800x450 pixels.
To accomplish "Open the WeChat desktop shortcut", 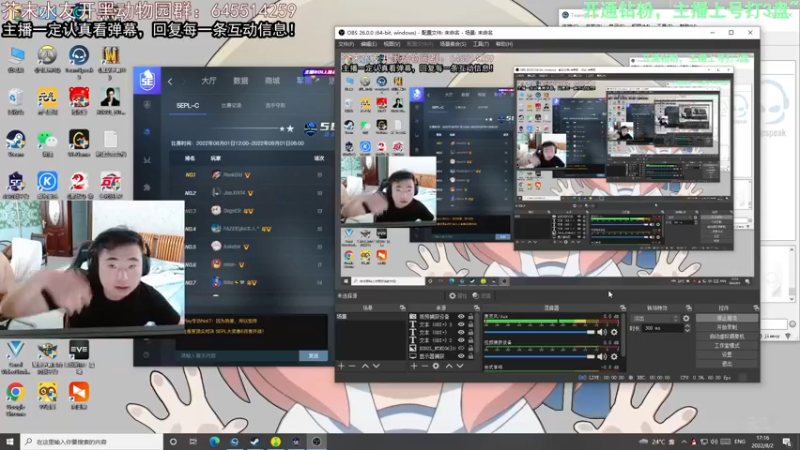I will (47, 143).
